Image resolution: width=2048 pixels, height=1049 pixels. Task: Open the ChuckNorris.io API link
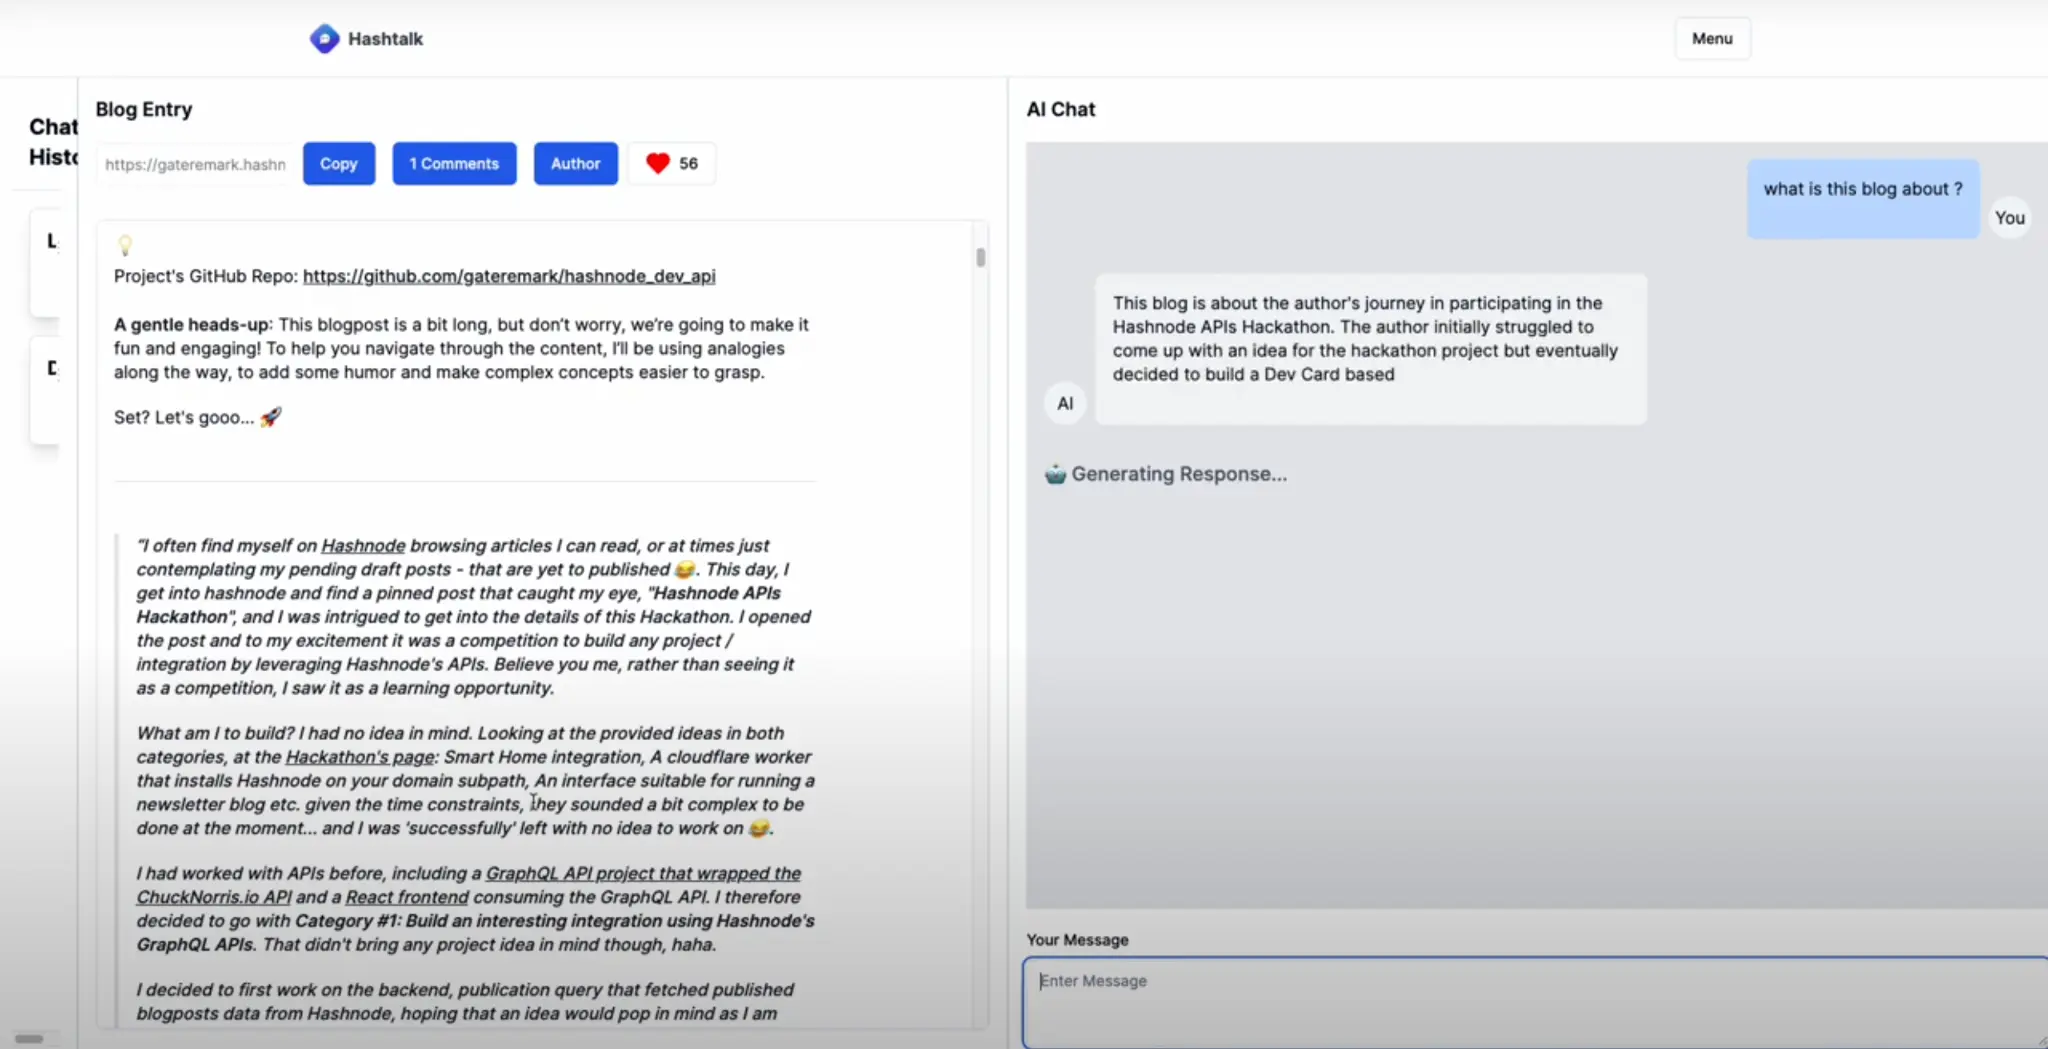pos(214,897)
